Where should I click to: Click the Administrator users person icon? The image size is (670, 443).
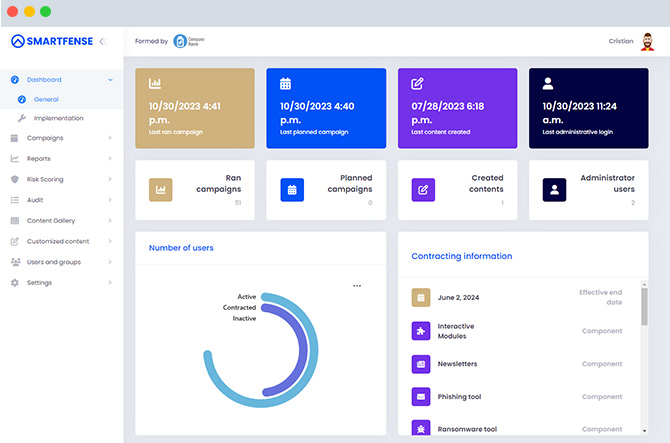click(x=555, y=190)
